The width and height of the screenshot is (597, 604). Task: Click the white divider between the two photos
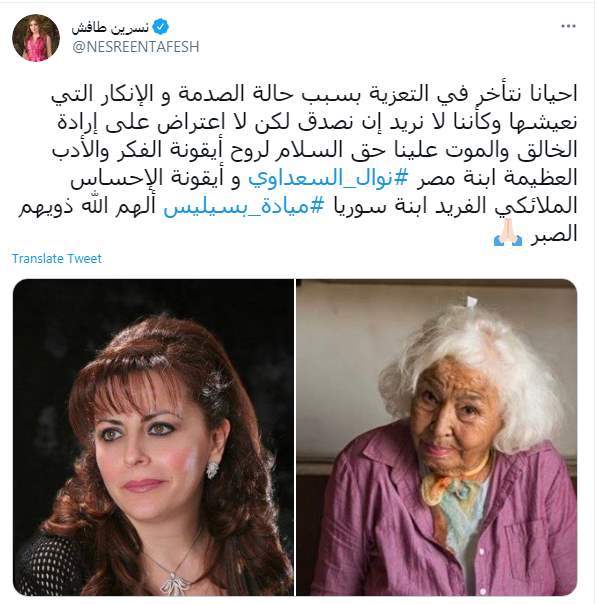pyautogui.click(x=295, y=437)
